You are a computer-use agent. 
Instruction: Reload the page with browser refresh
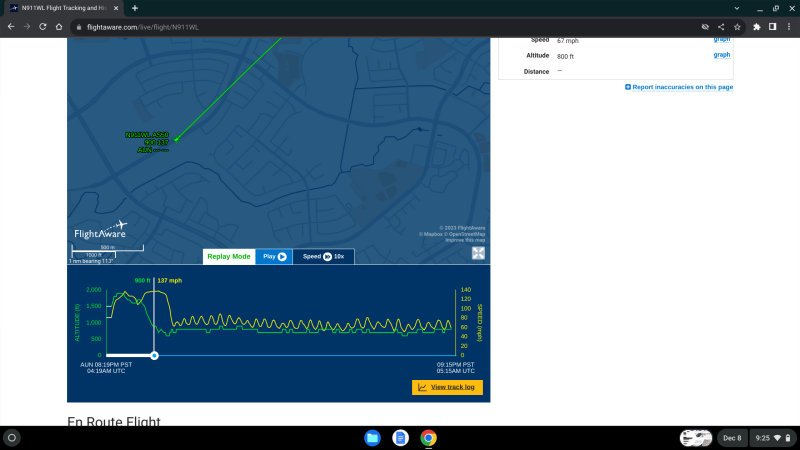(x=43, y=26)
